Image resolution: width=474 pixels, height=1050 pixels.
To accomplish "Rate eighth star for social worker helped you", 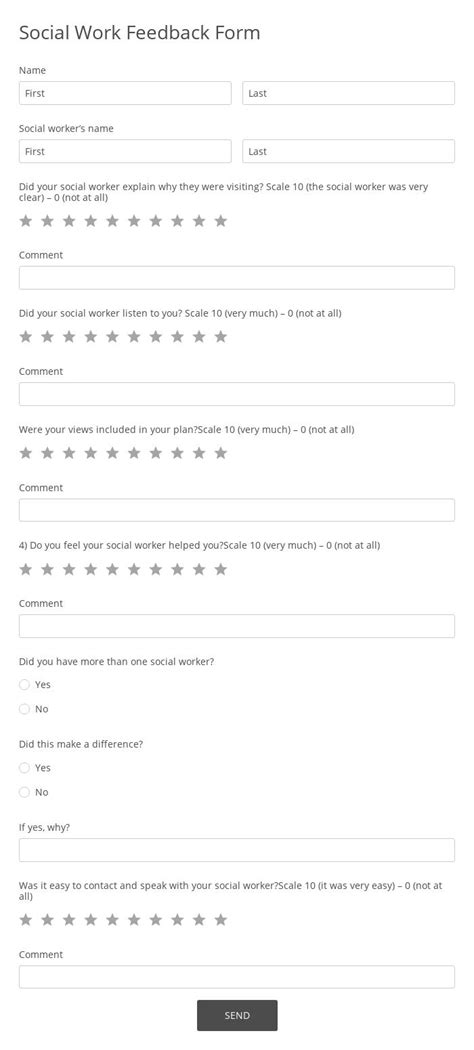I will [177, 569].
